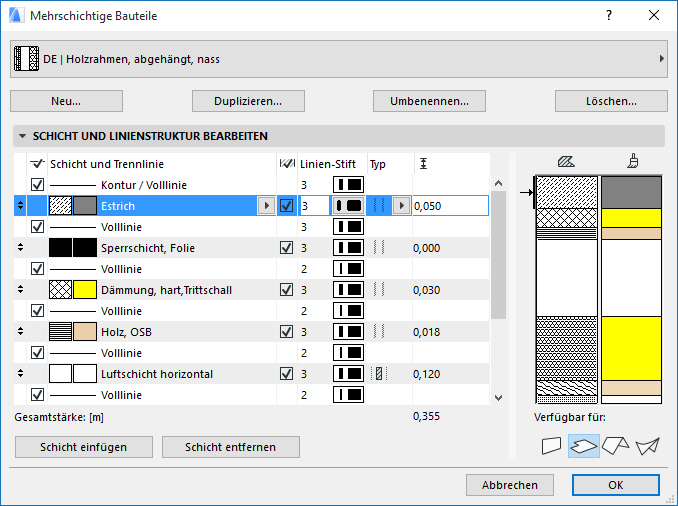Toggle end-line checkbox for Sperrschicht, Folie
The image size is (678, 506).
point(287,248)
